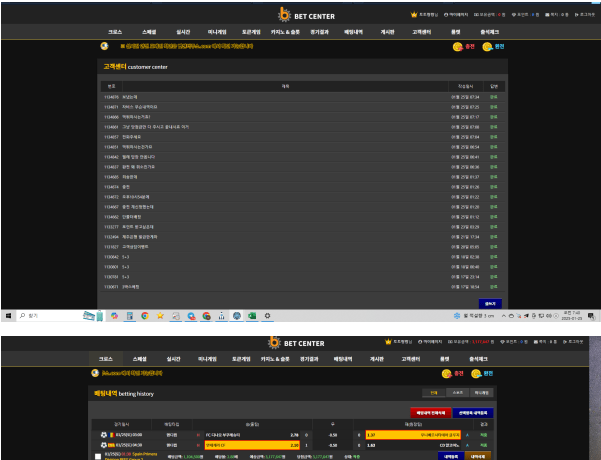601x460 pixels.
Task: Click the Windows taskbar search box
Action: pyautogui.click(x=50, y=316)
